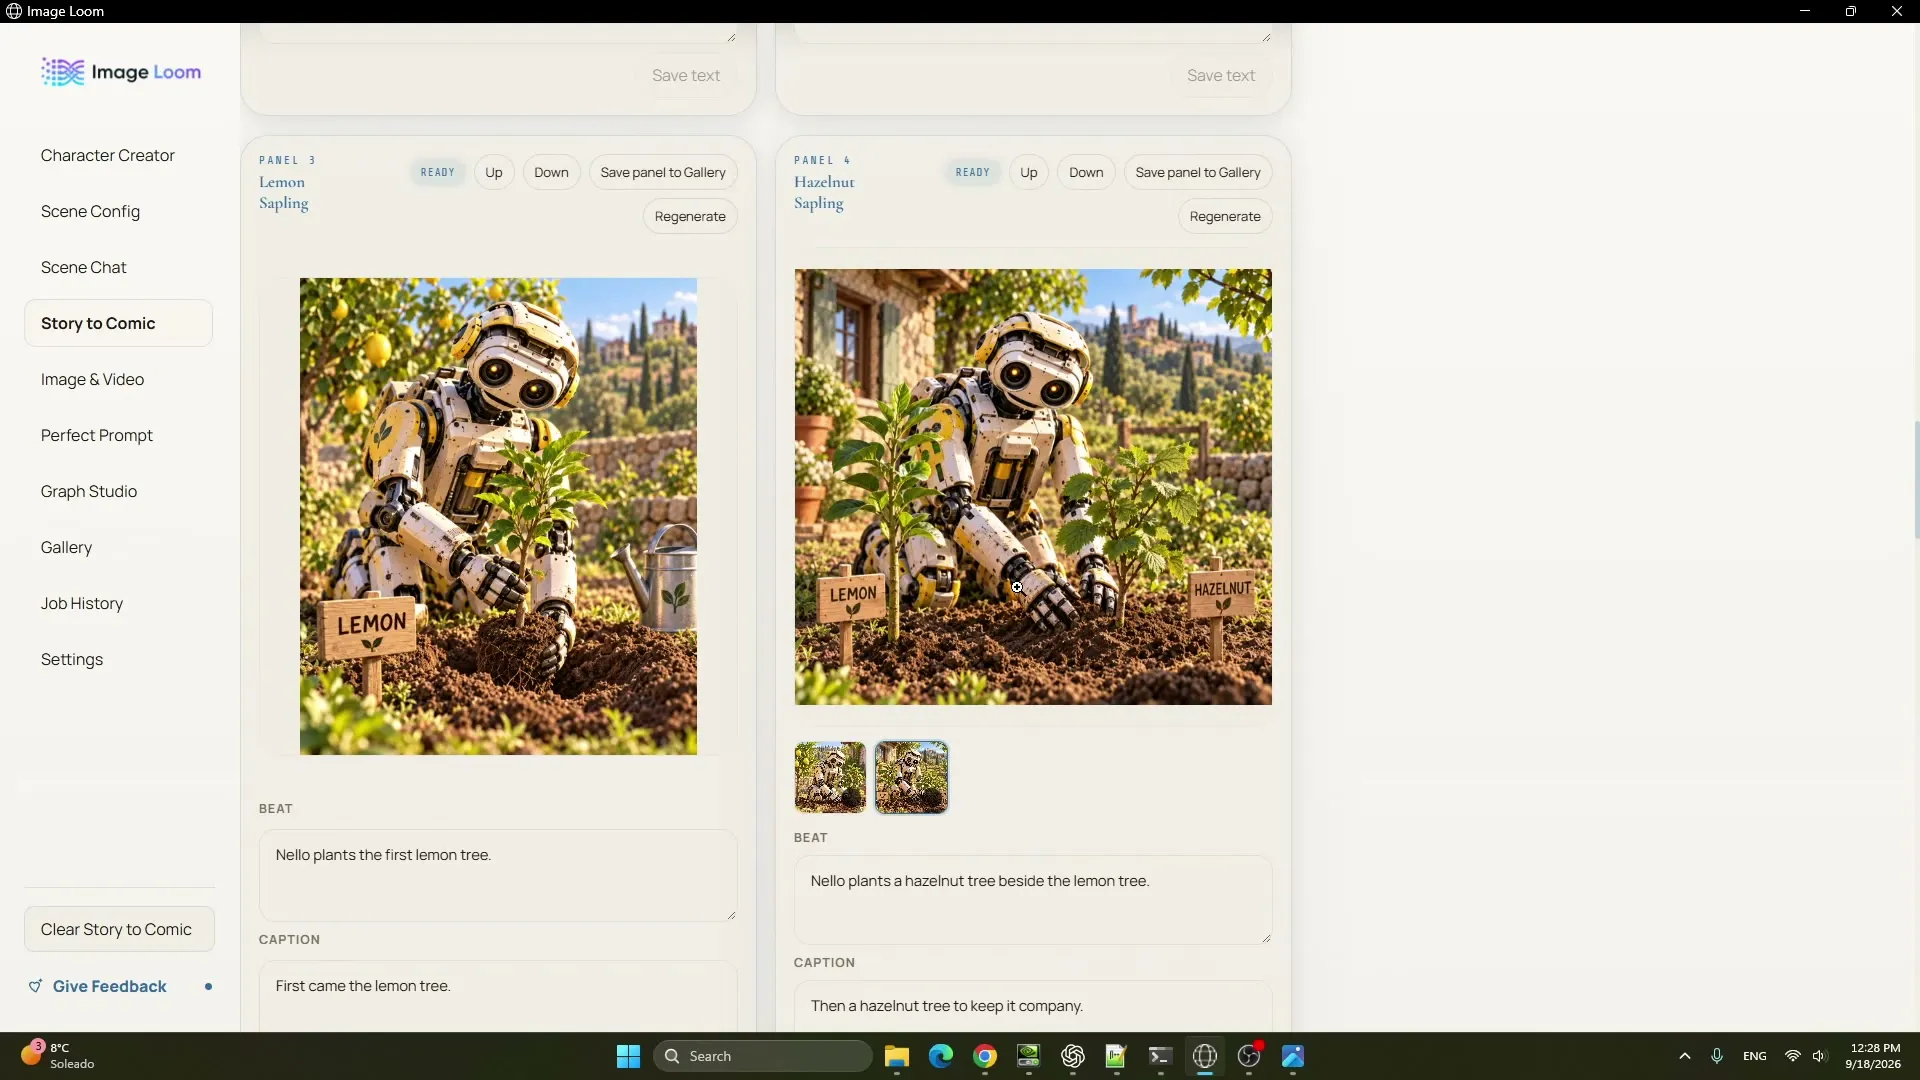Click the READY status badge on Panel 3
Image resolution: width=1920 pixels, height=1080 pixels.
pos(438,172)
